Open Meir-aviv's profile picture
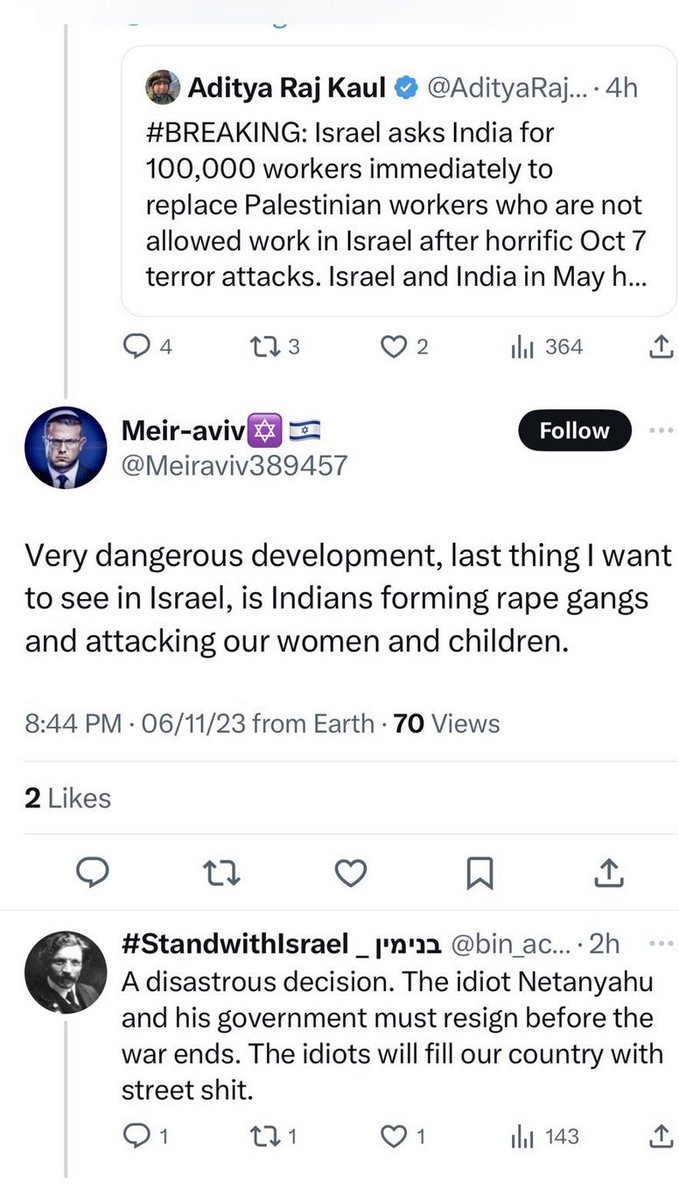Screen dimensions: 679x1200 [64, 447]
